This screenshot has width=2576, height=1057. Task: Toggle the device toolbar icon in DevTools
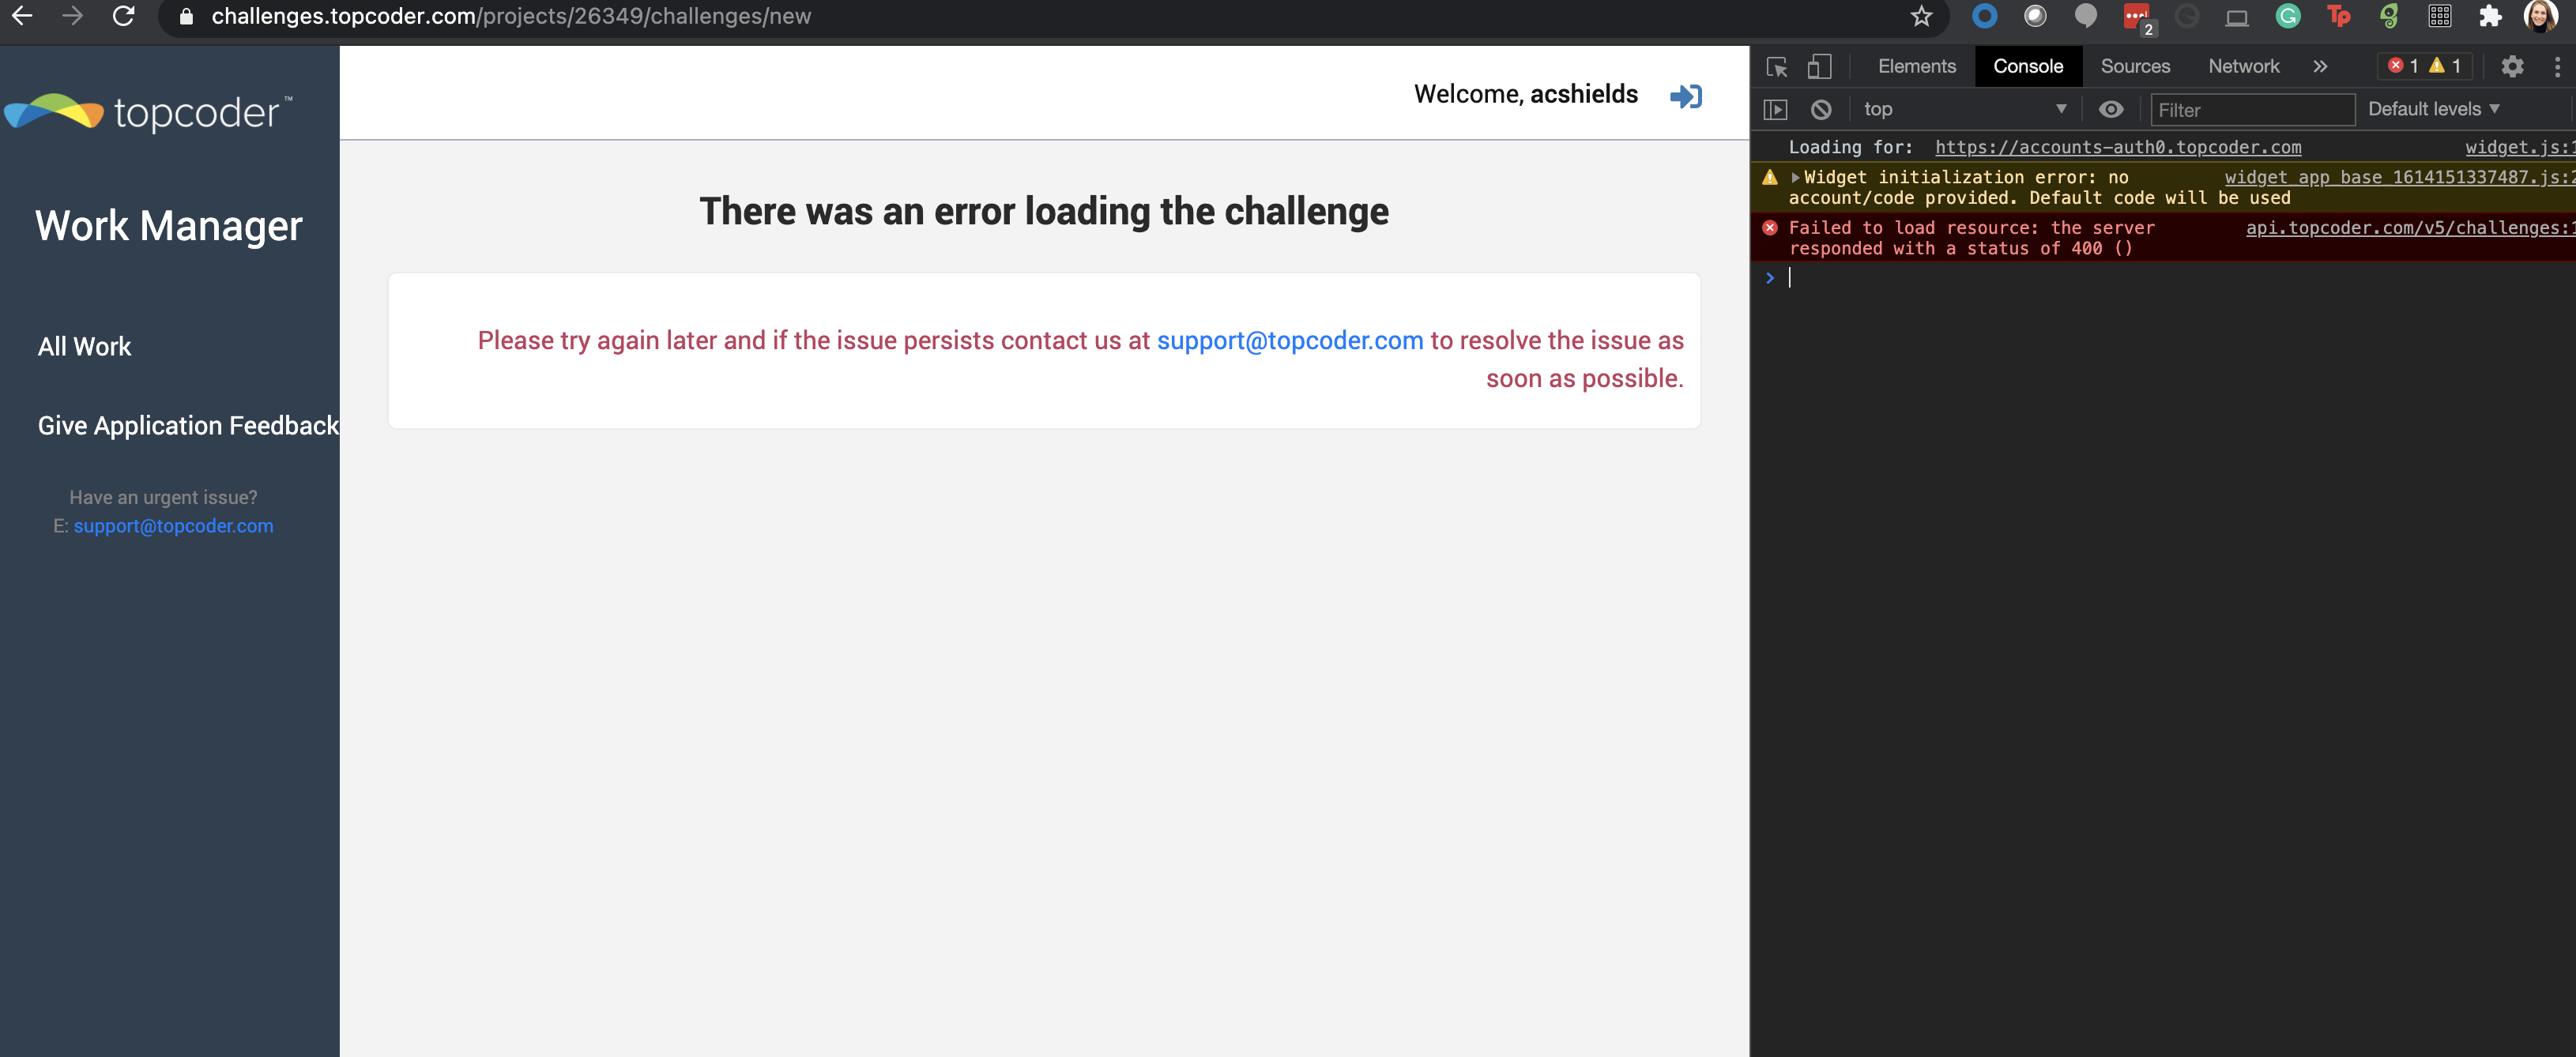coord(1819,67)
